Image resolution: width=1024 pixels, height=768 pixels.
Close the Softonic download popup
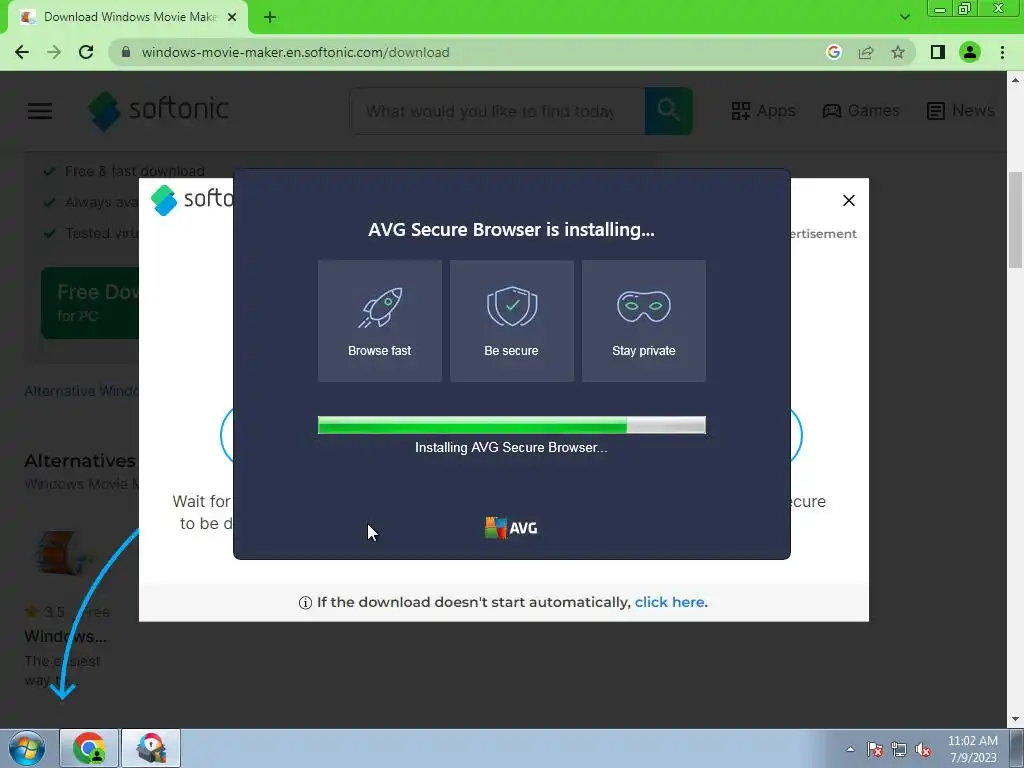coord(848,200)
